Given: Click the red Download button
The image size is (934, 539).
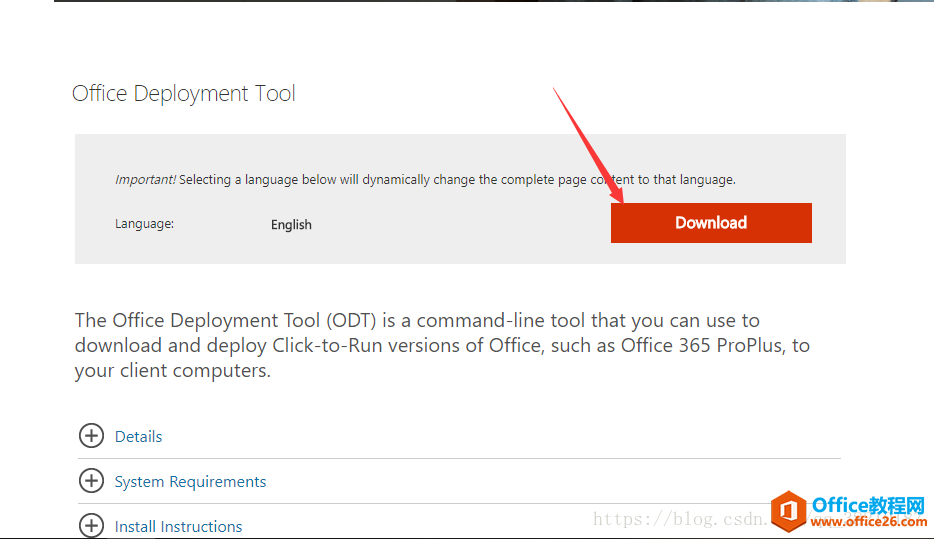Looking at the screenshot, I should point(711,223).
